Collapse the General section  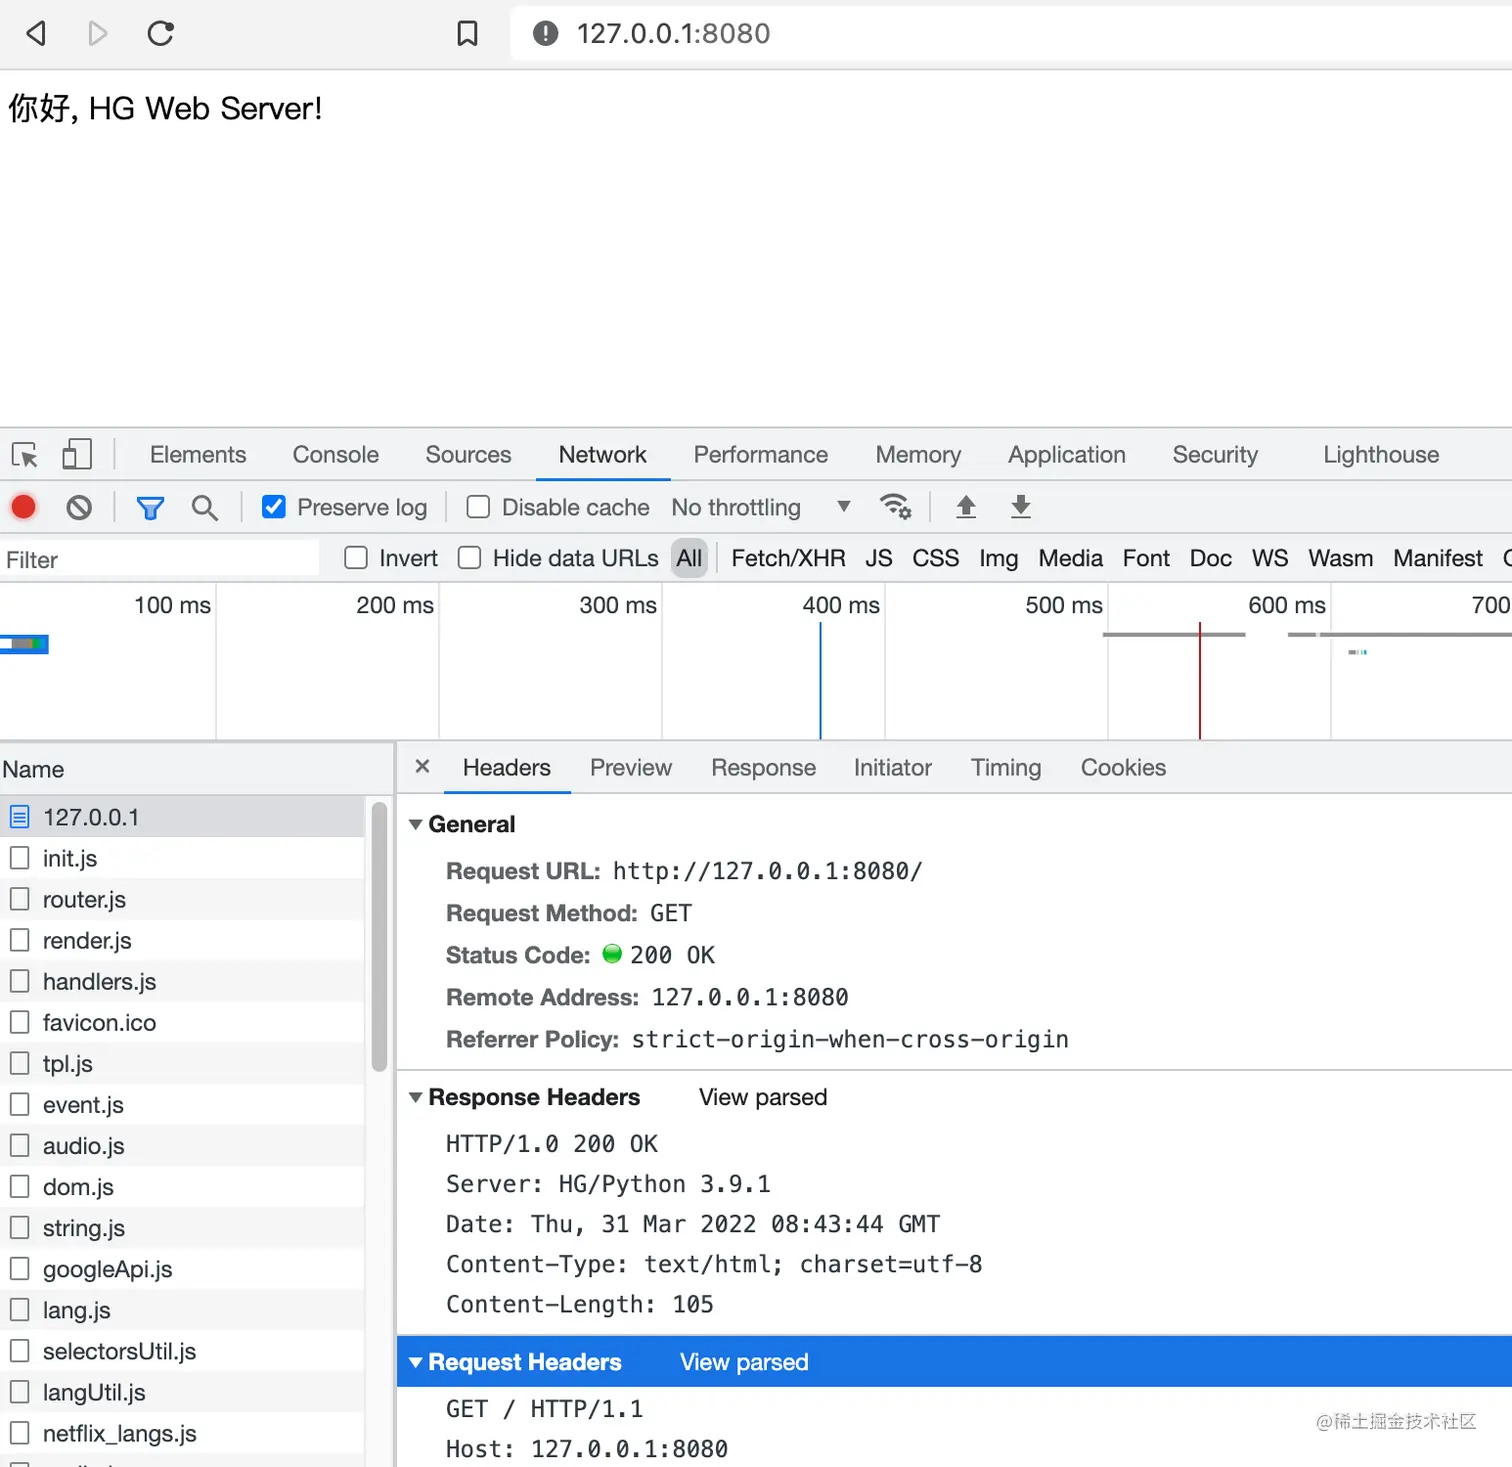415,825
